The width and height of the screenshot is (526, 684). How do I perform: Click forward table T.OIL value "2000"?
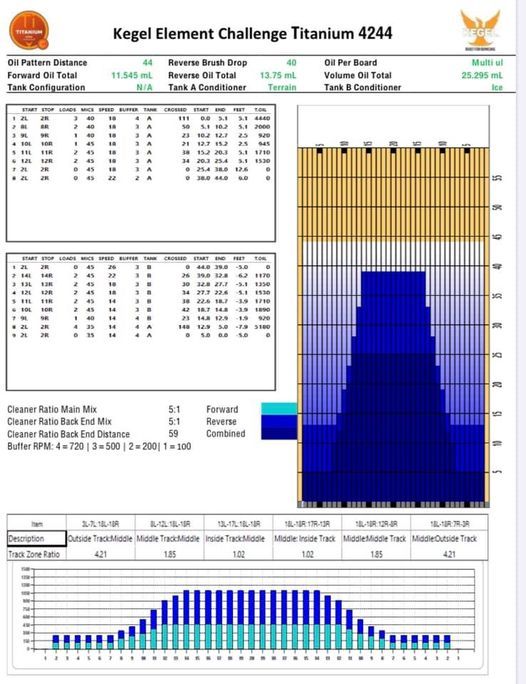262,127
